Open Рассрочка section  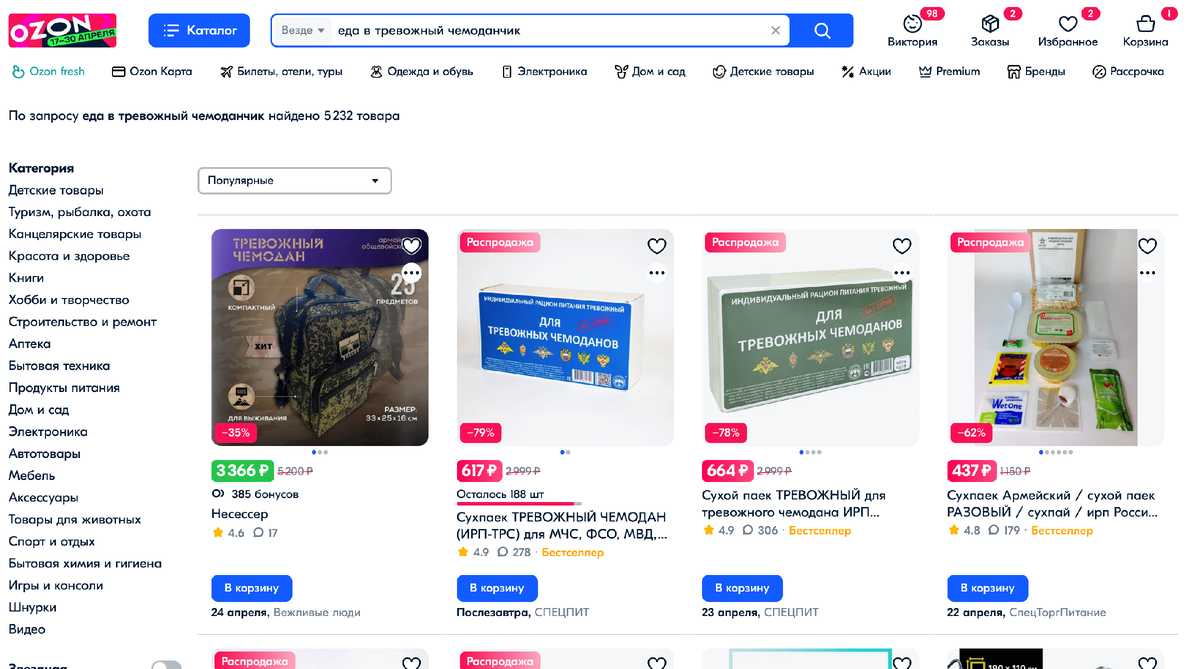[x=1128, y=71]
